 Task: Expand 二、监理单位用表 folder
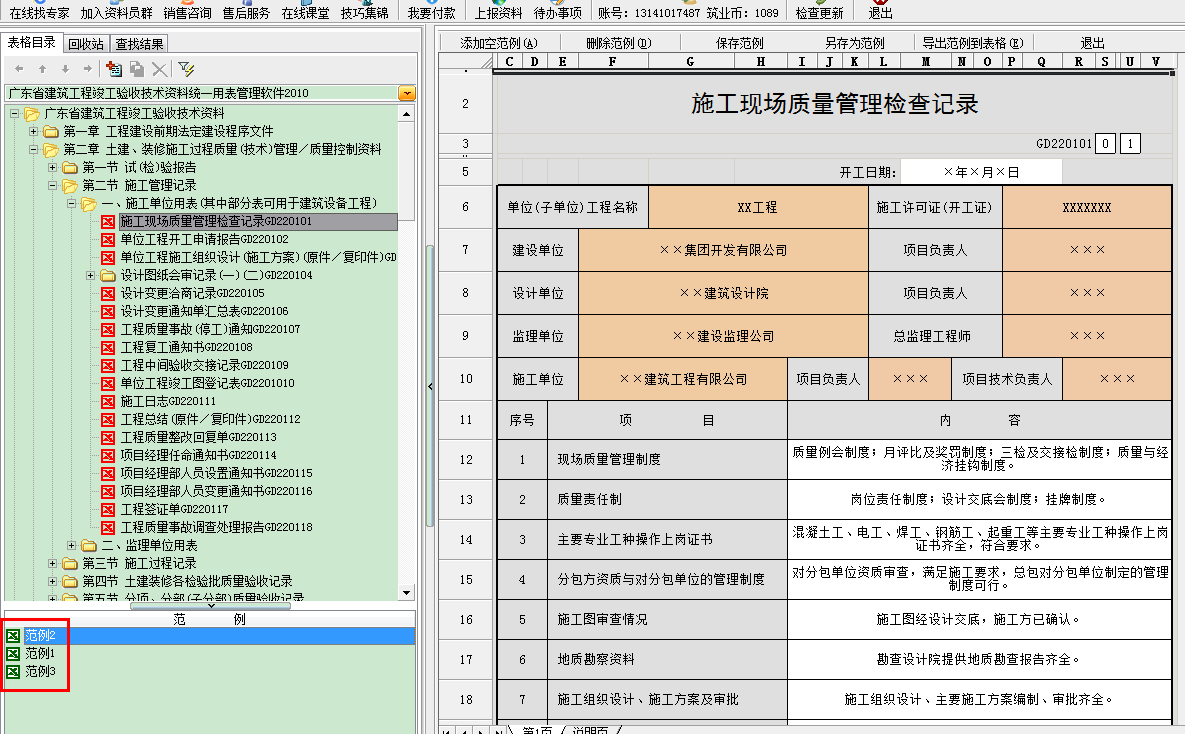[71, 545]
